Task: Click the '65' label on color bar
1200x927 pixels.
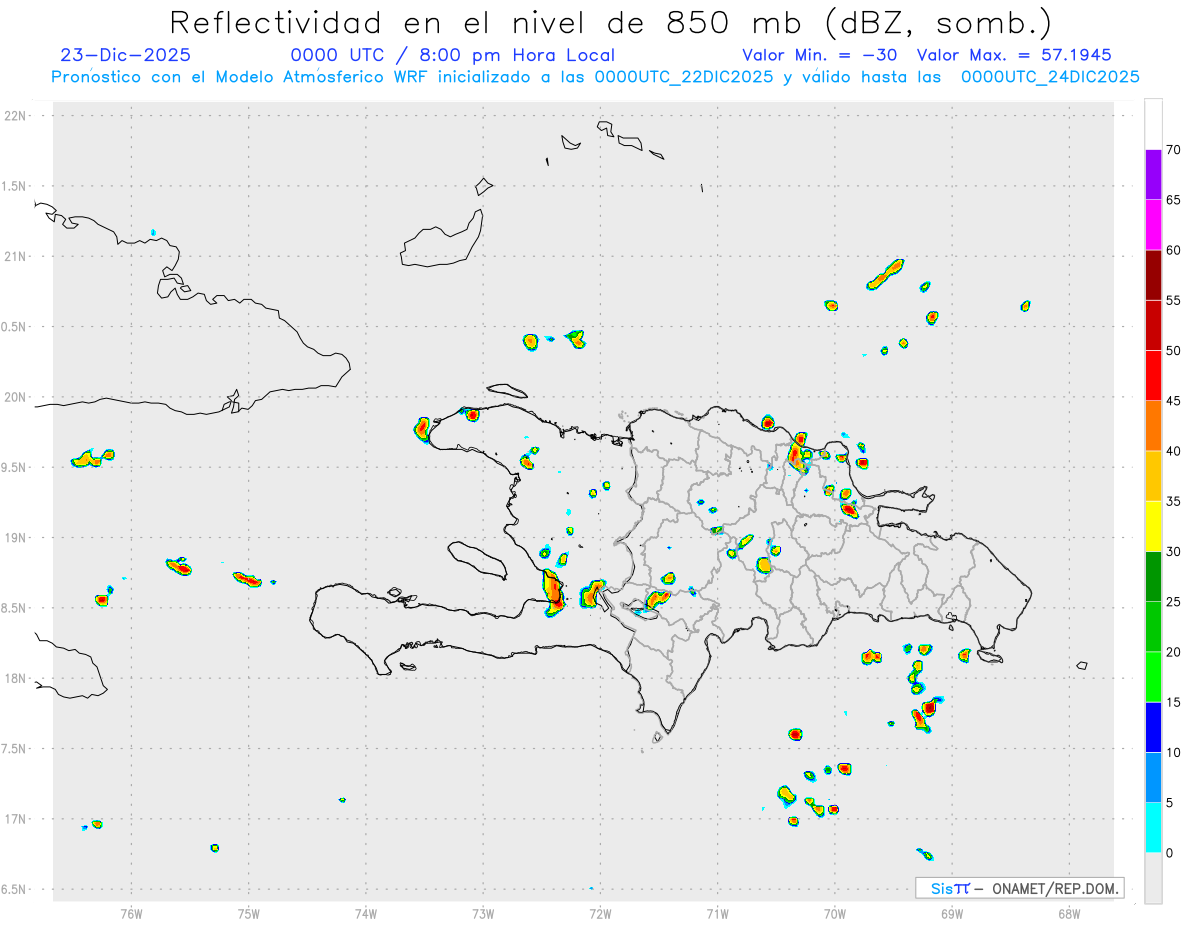Action: click(1174, 200)
